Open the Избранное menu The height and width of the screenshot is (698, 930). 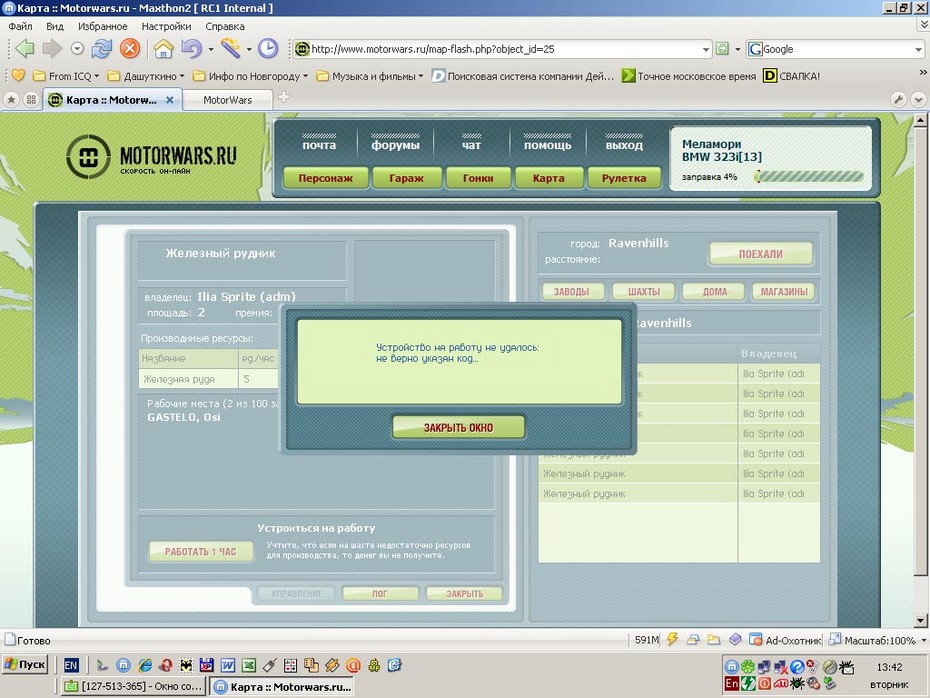tap(103, 26)
